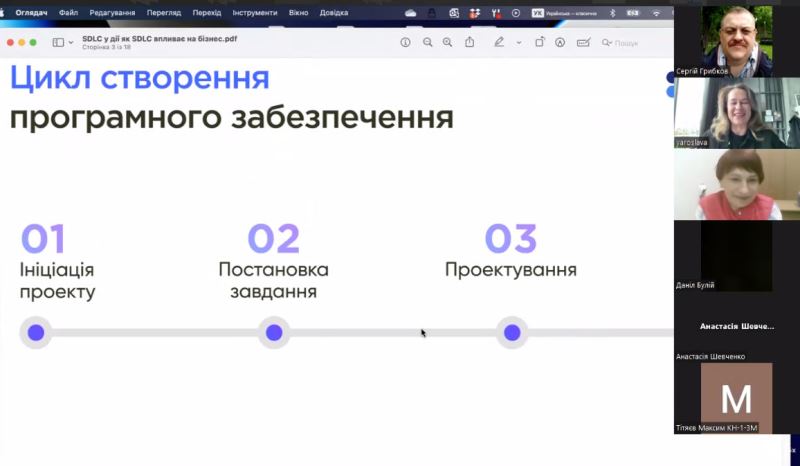Select Тіляєв Максим M avatar tile
This screenshot has height=466, width=800.
[x=737, y=399]
